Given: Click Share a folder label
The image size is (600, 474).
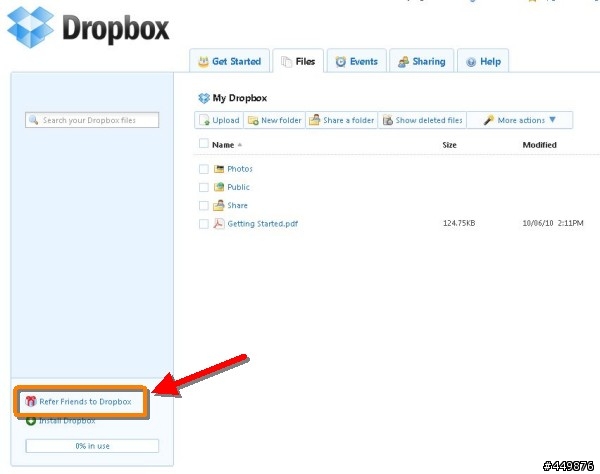Looking at the screenshot, I should coord(349,120).
